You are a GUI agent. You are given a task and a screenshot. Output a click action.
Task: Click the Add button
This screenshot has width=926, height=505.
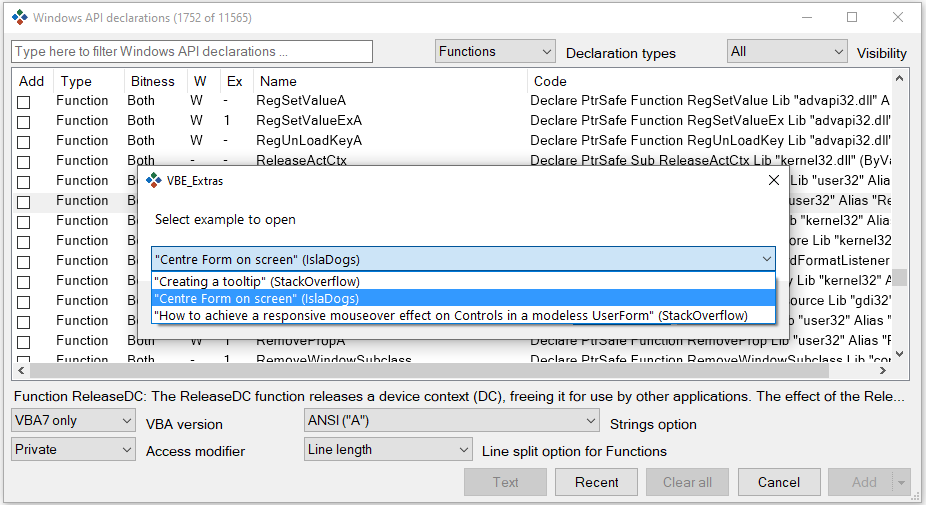tap(862, 483)
